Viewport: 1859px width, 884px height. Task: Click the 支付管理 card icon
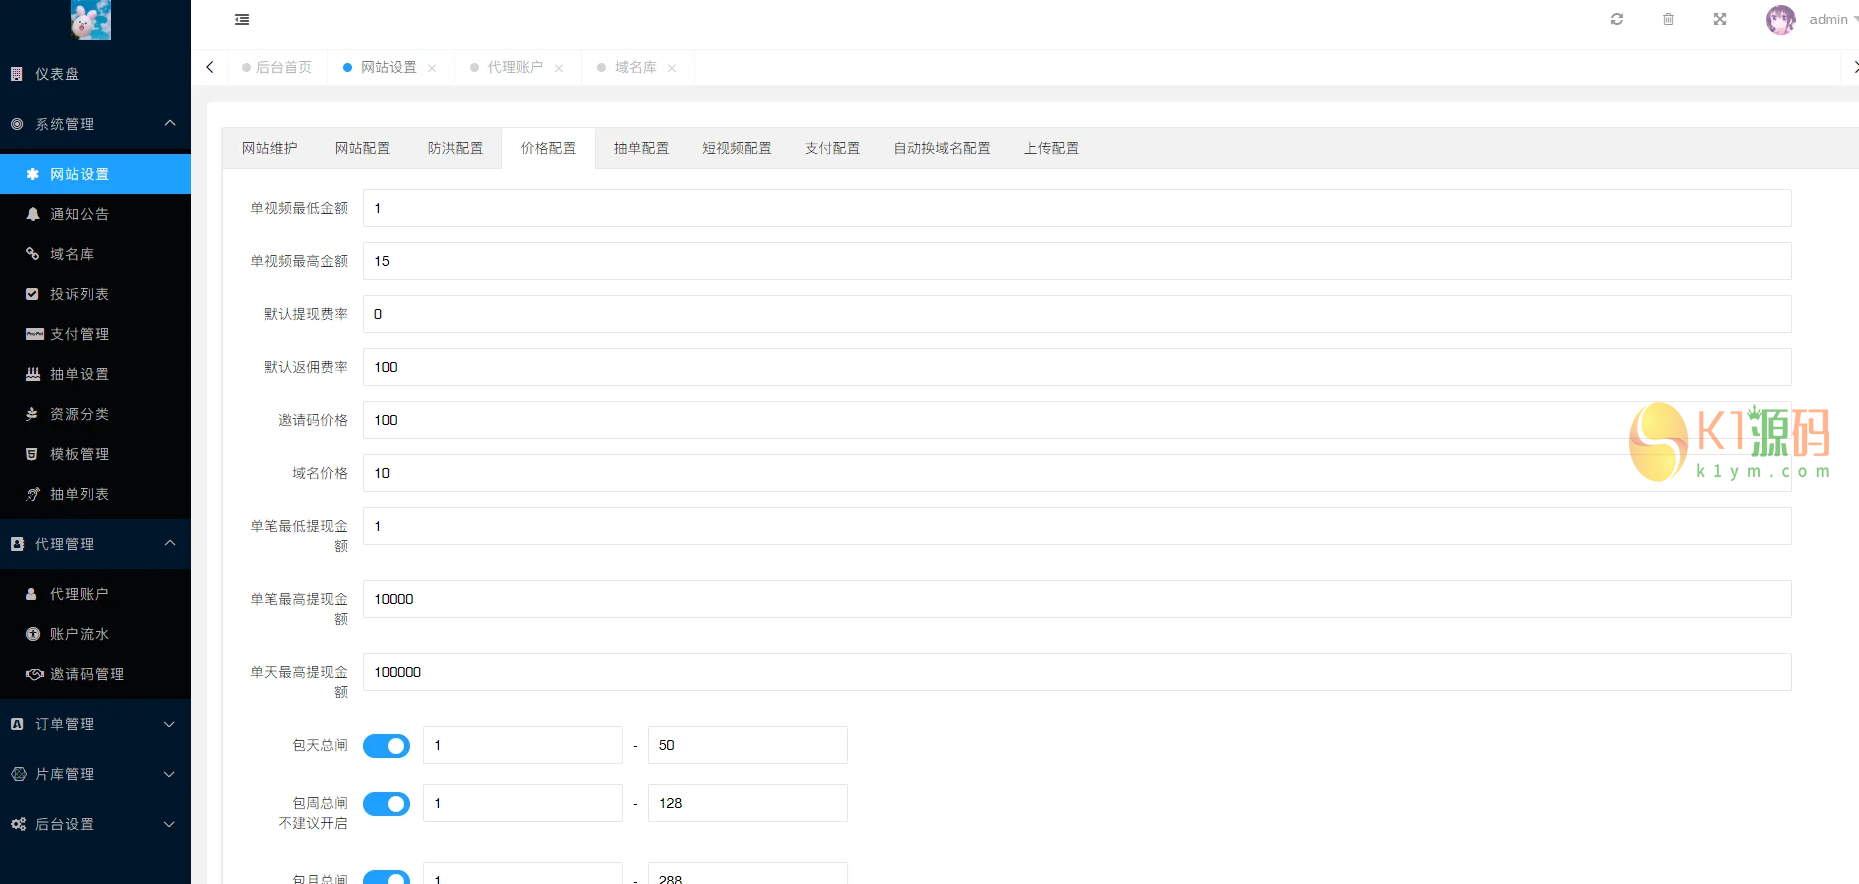[x=34, y=334]
